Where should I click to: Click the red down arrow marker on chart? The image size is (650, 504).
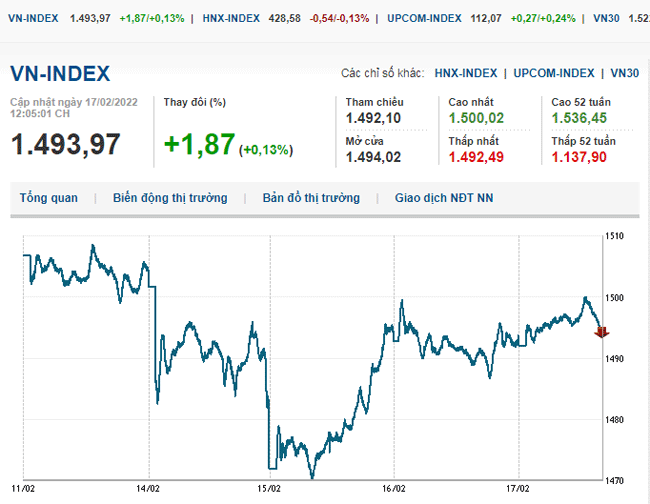pos(602,332)
